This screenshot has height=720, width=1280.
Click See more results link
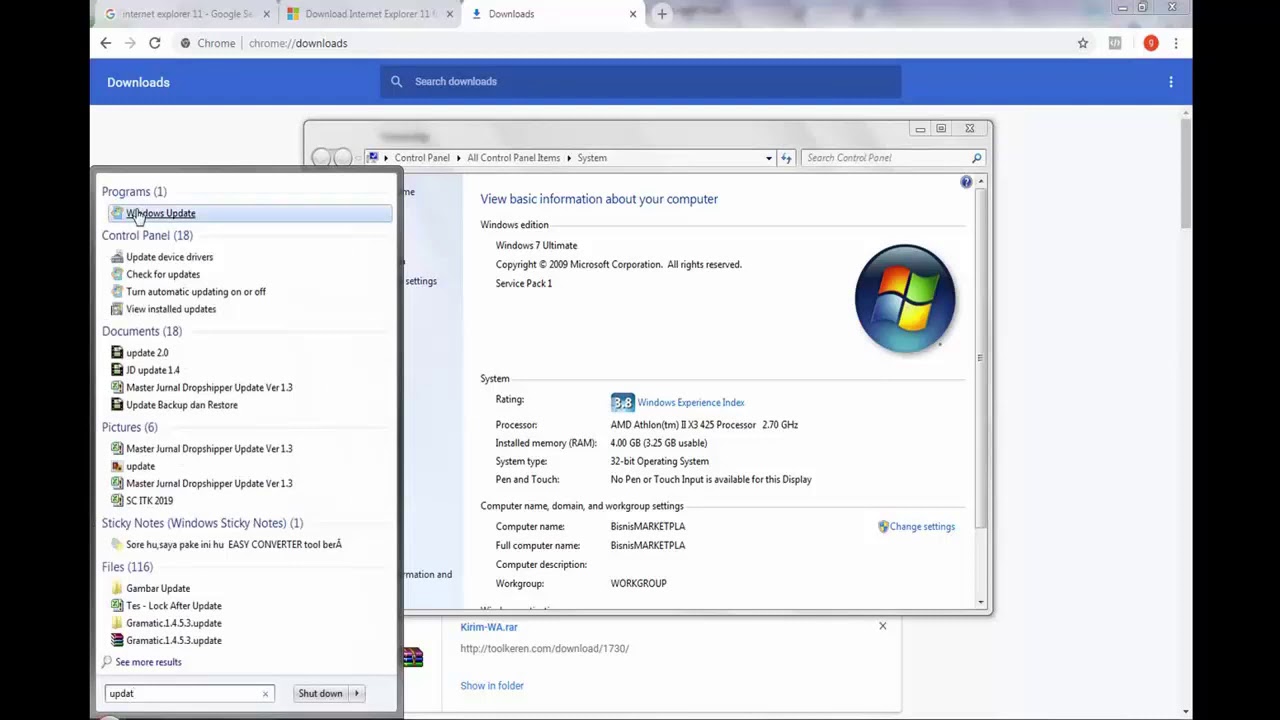(148, 662)
